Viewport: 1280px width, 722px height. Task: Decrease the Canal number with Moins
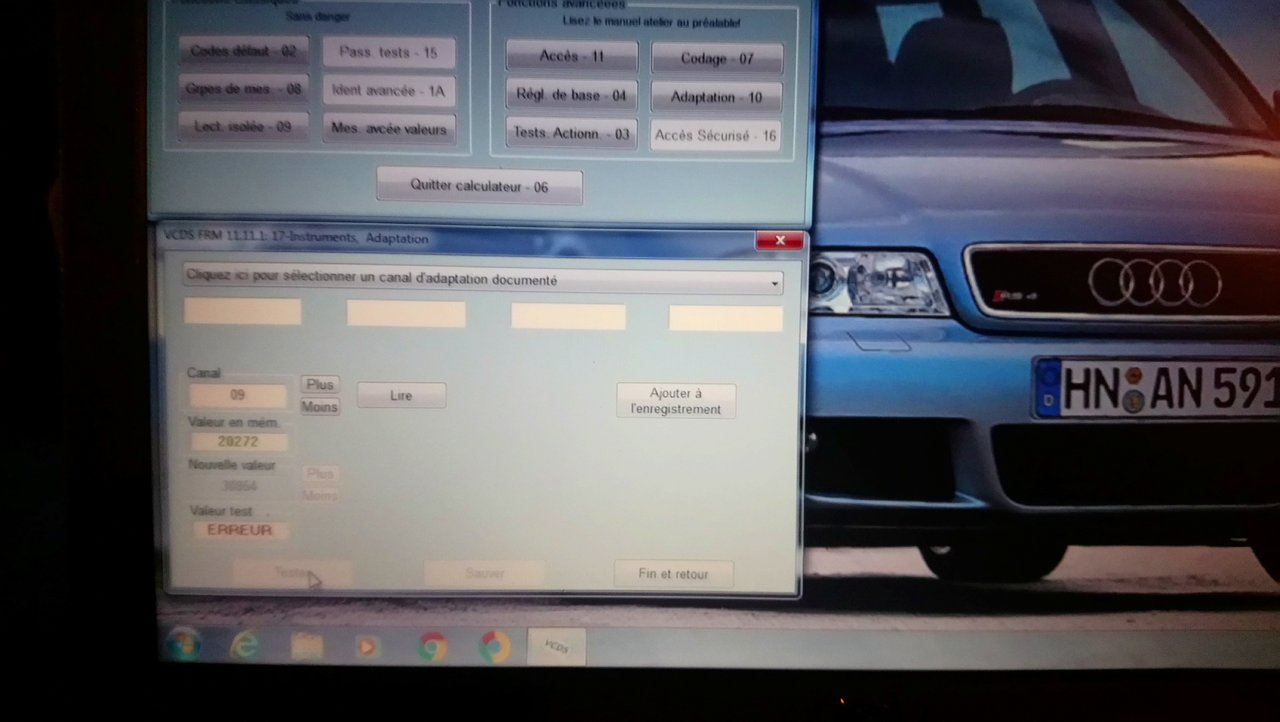coord(320,407)
